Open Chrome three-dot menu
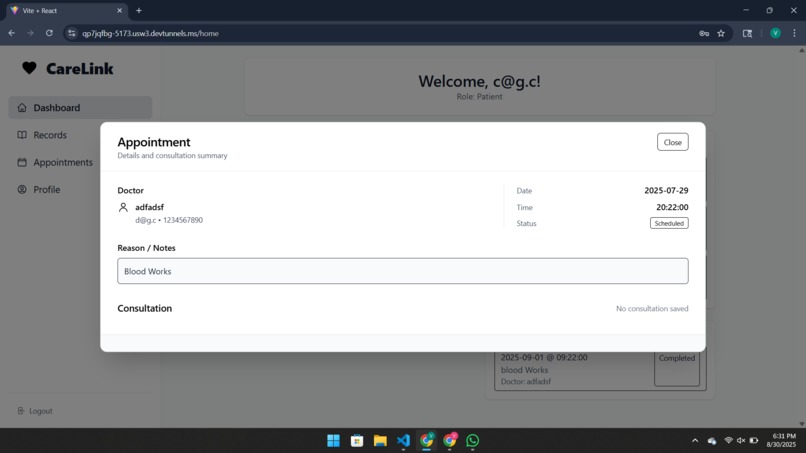Viewport: 806px width, 453px height. pos(794,33)
